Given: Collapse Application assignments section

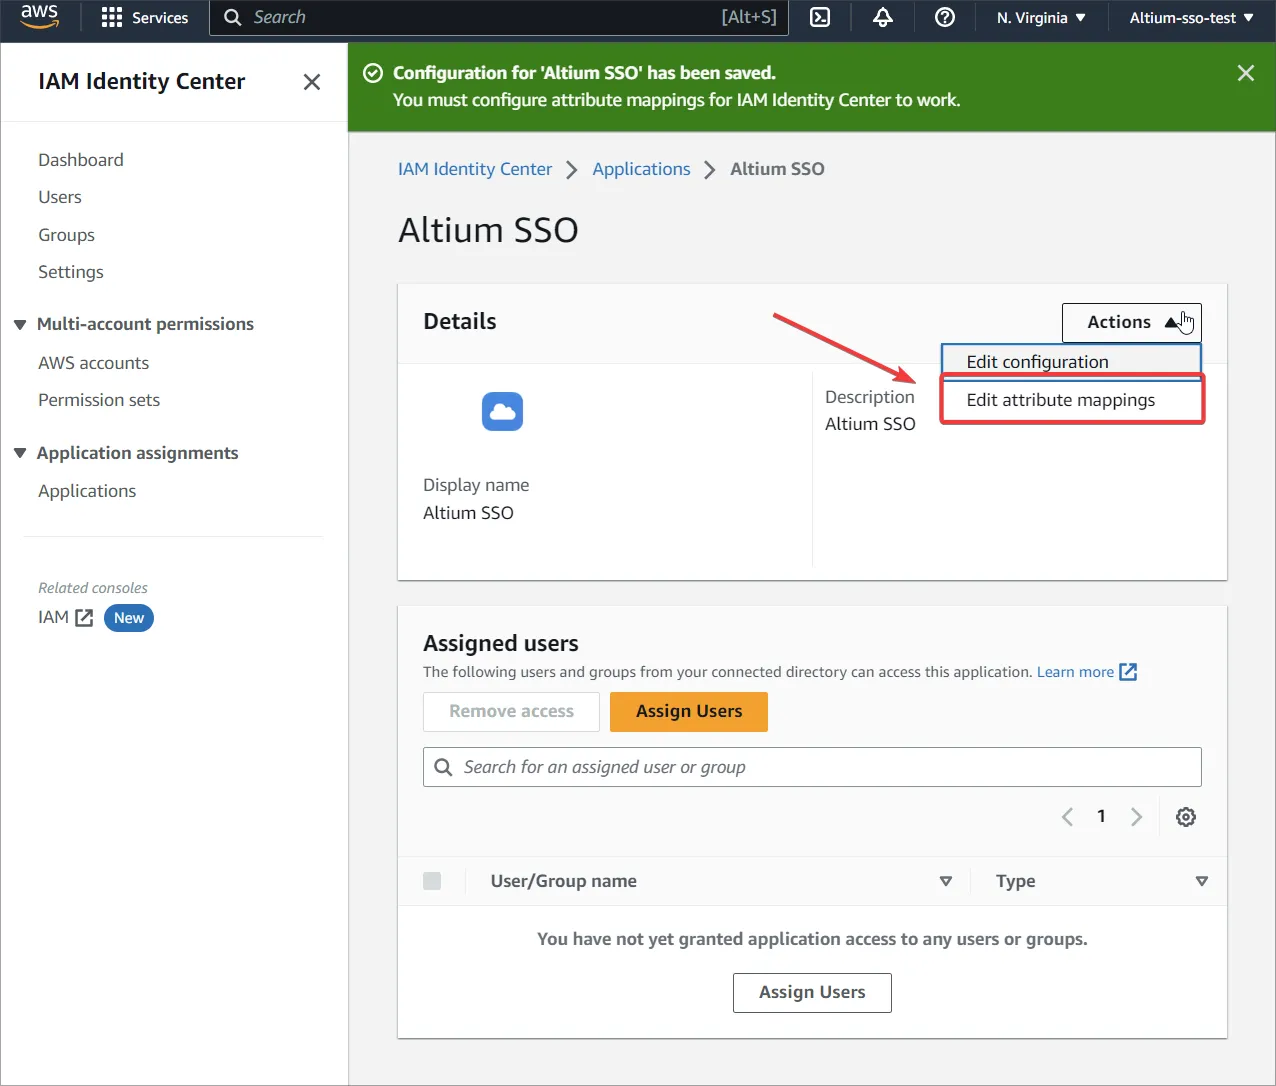Looking at the screenshot, I should [x=20, y=453].
